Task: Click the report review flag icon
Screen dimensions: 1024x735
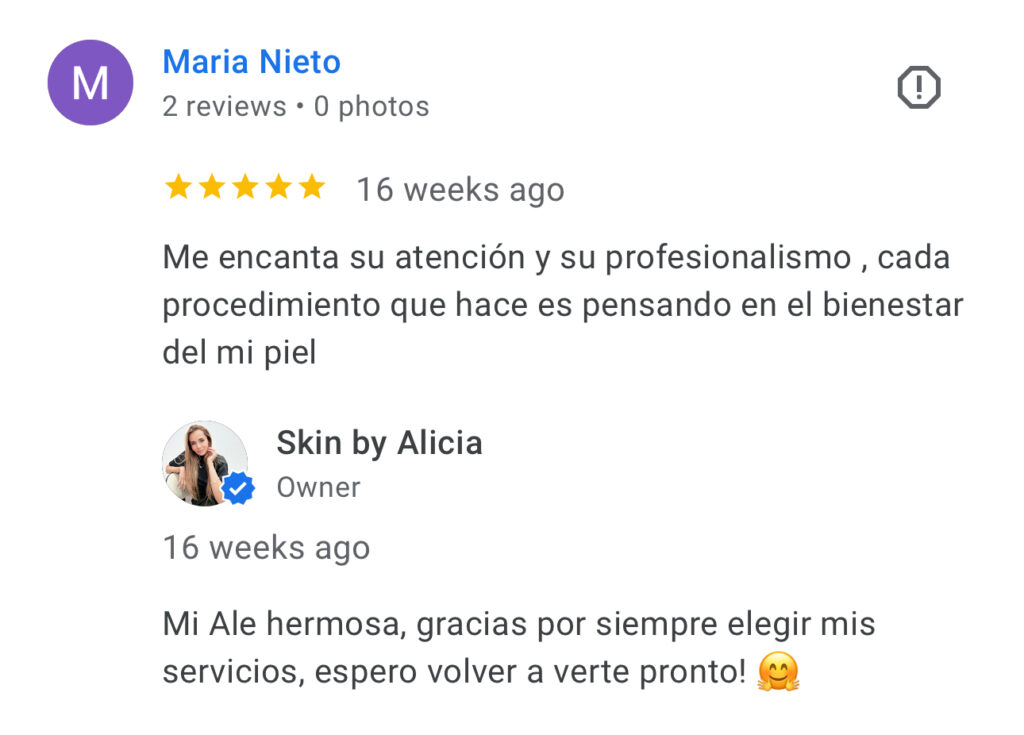Action: (x=918, y=87)
